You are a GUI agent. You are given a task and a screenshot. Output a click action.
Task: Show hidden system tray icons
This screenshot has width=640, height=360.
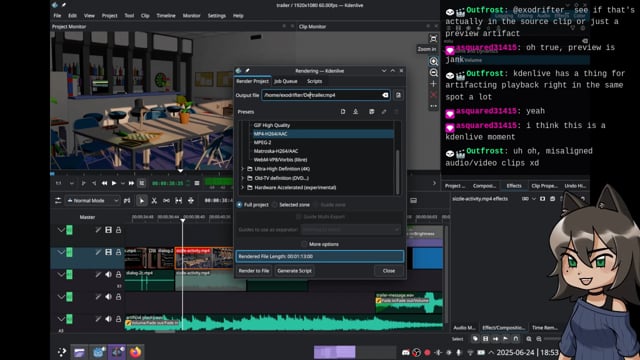491,352
